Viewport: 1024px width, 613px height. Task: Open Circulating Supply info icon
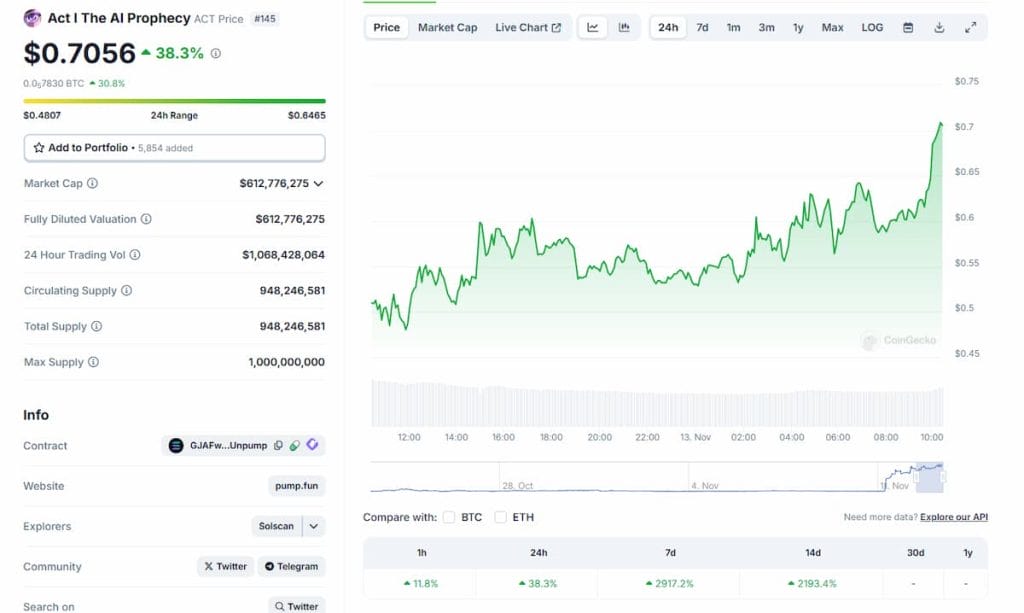[127, 291]
